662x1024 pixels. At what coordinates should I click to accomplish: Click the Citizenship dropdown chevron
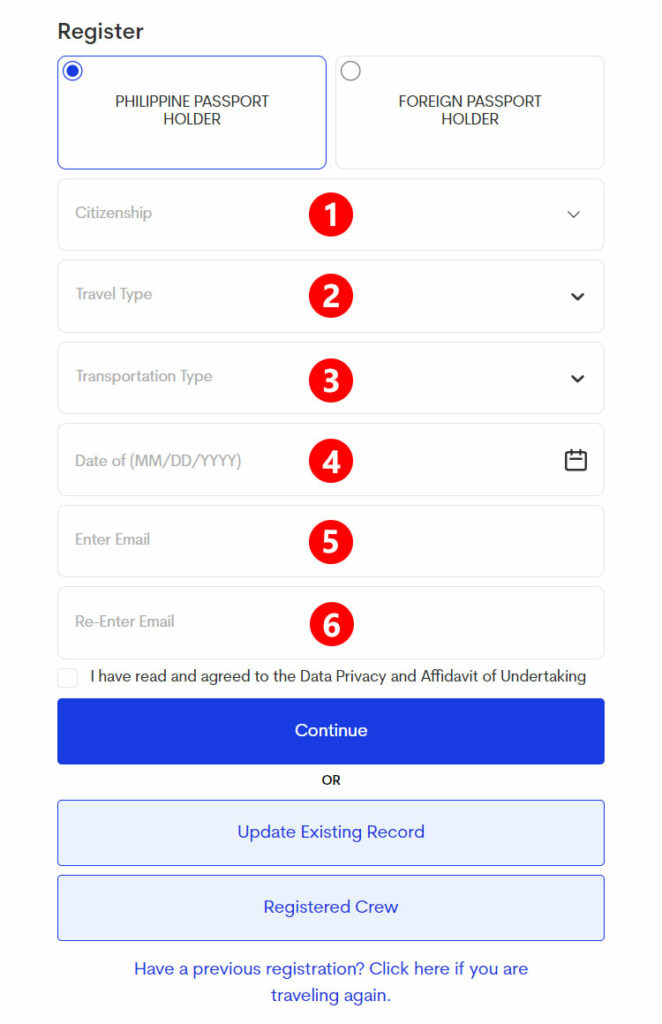(x=573, y=214)
